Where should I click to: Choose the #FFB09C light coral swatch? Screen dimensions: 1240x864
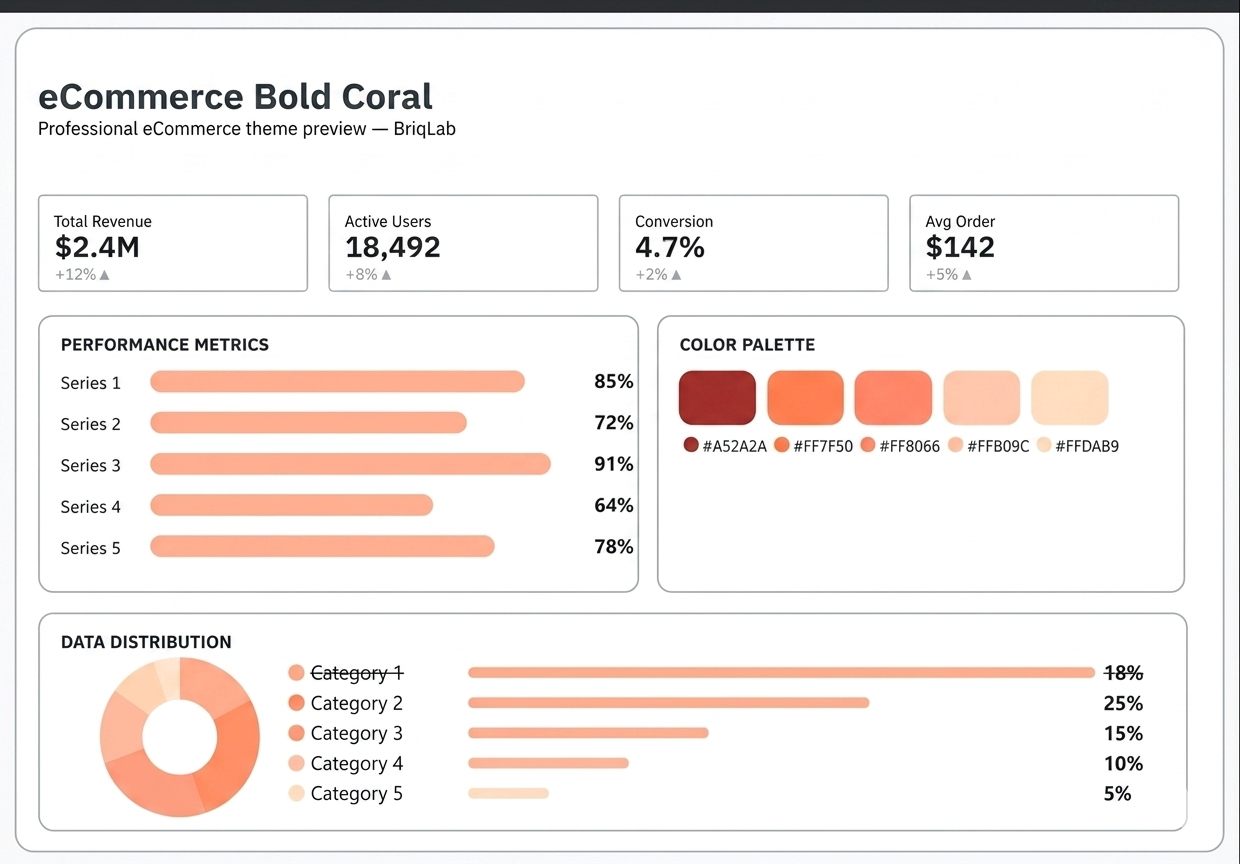pos(981,398)
